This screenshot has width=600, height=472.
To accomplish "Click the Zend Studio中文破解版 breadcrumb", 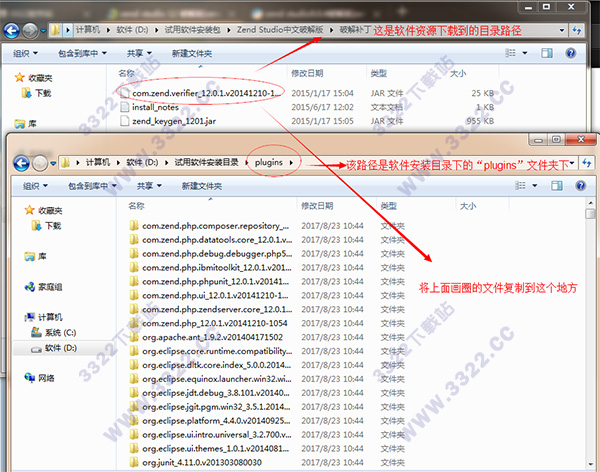I will tap(280, 30).
